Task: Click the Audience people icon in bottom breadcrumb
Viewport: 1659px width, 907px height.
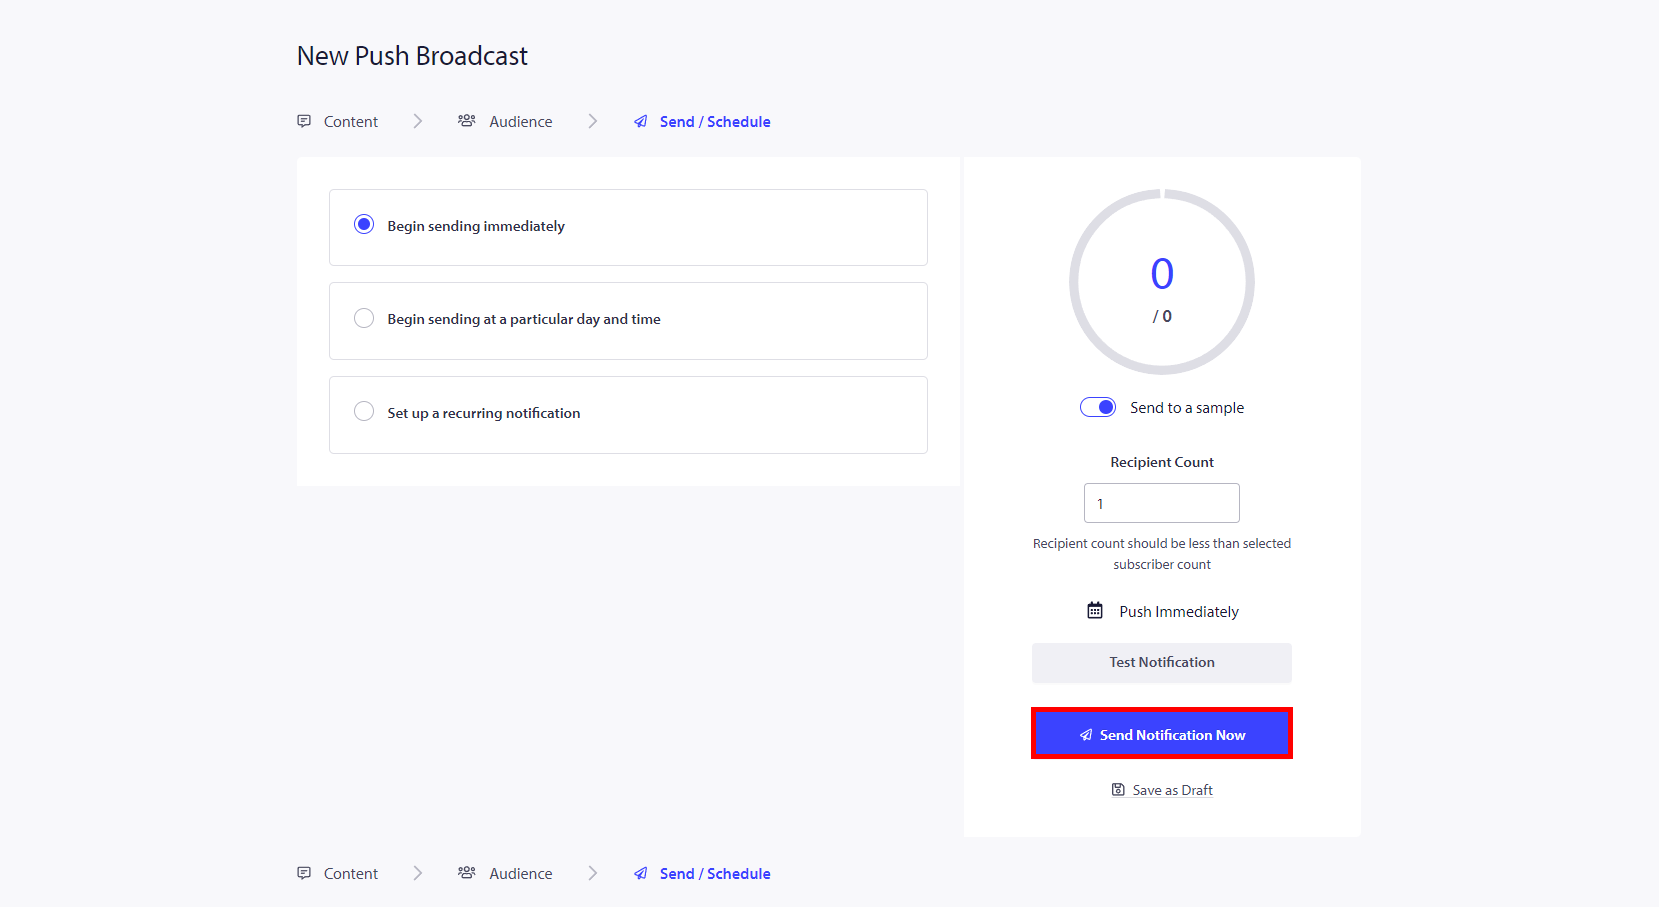Action: point(466,873)
